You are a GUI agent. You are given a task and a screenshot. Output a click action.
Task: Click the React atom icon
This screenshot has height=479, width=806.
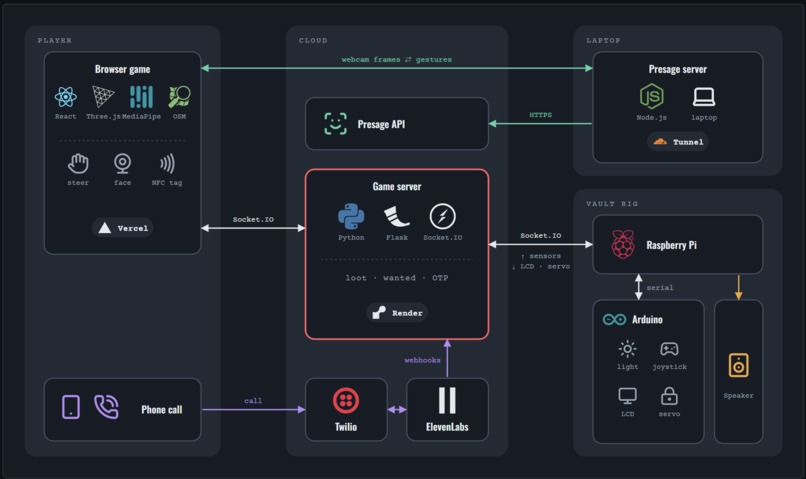point(65,97)
